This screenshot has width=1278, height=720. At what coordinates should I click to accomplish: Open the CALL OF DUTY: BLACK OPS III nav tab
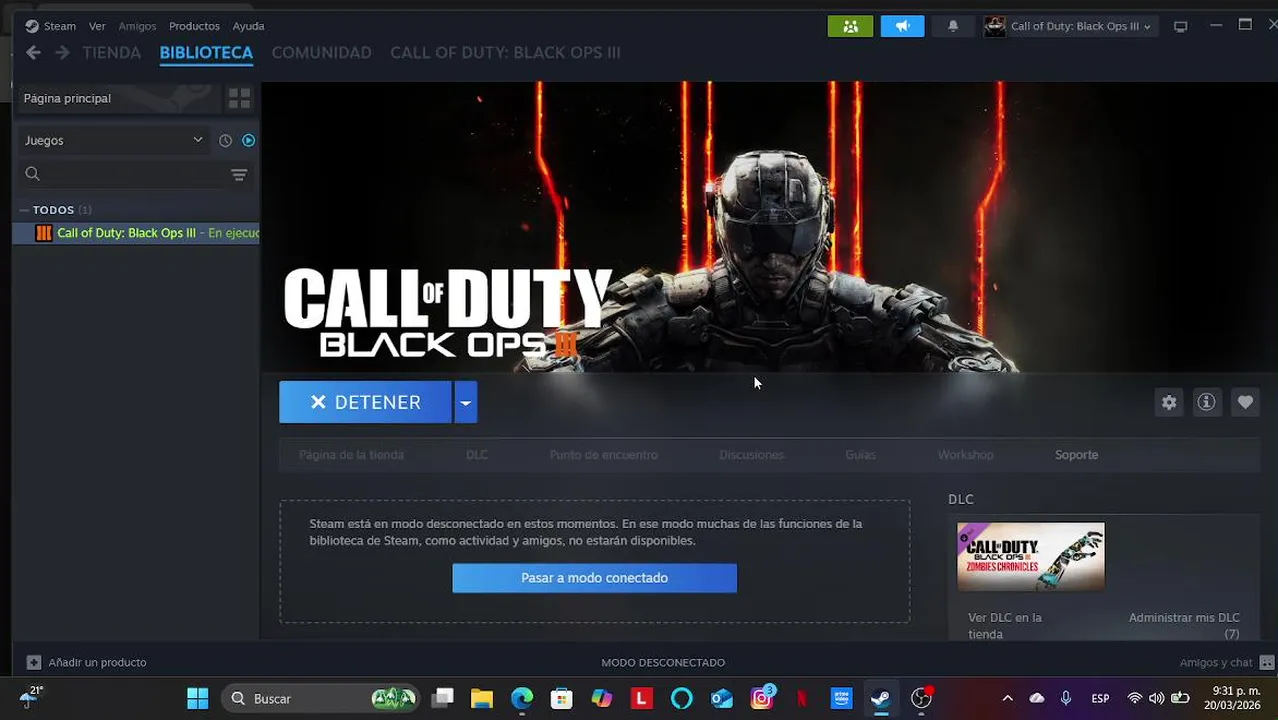pyautogui.click(x=505, y=53)
